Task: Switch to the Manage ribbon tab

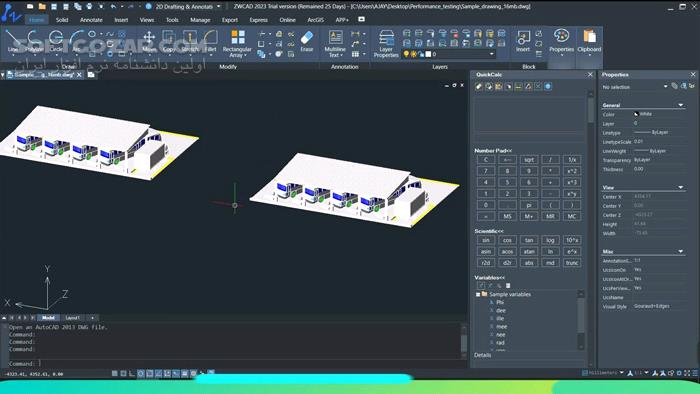Action: coord(200,20)
